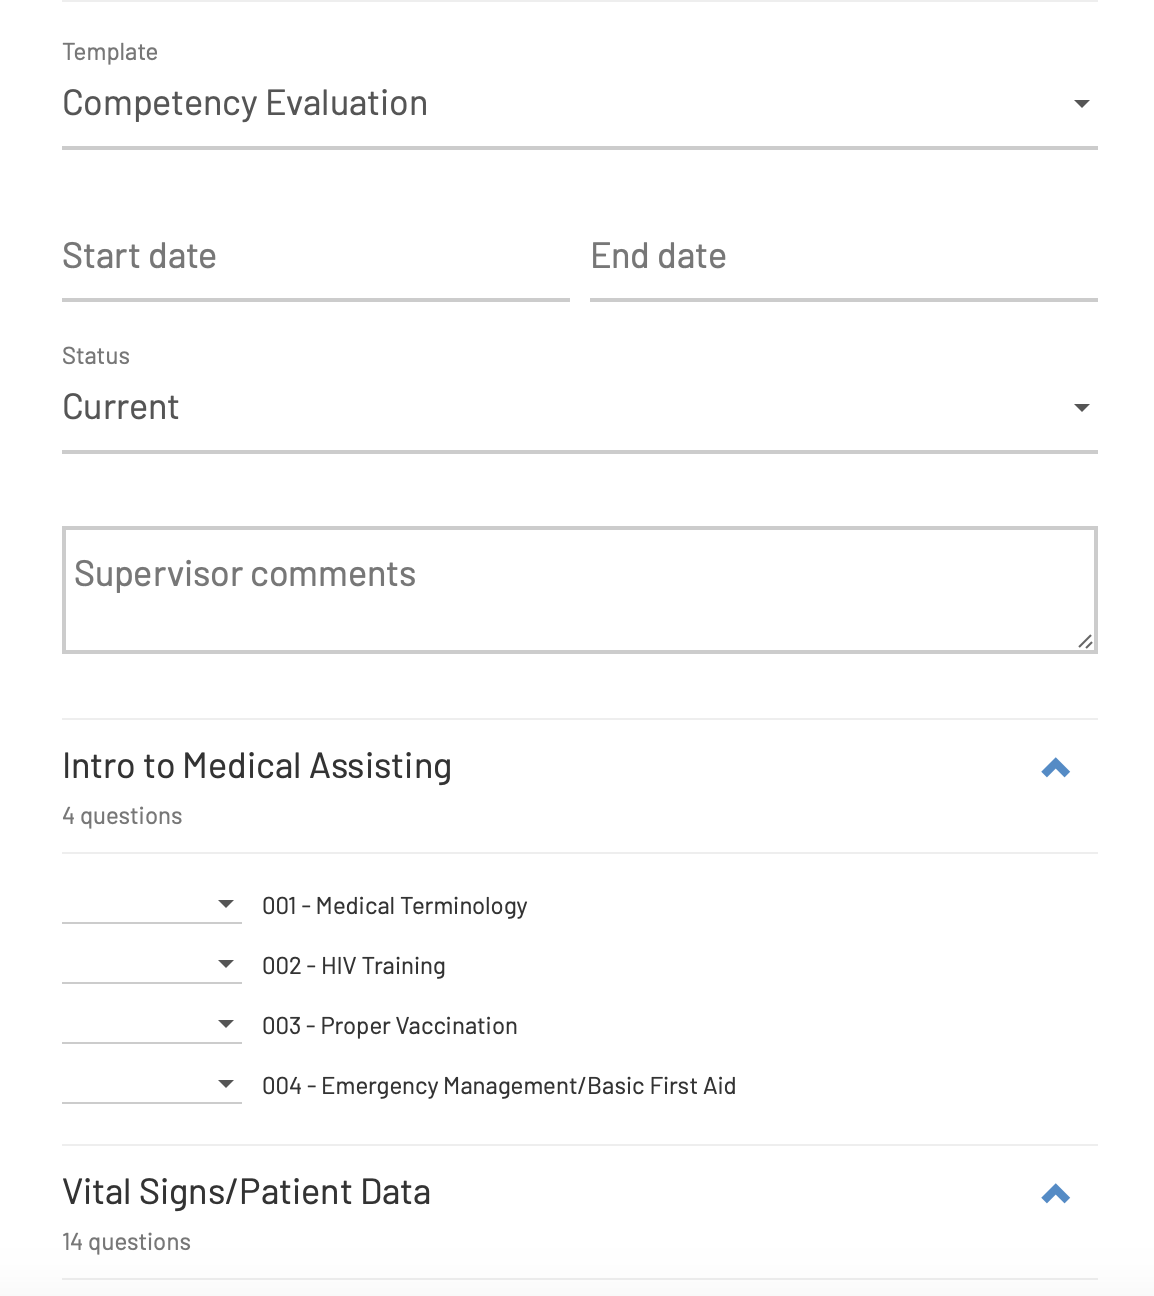Image resolution: width=1154 pixels, height=1296 pixels.
Task: Click the Current status value
Action: pyautogui.click(x=121, y=408)
